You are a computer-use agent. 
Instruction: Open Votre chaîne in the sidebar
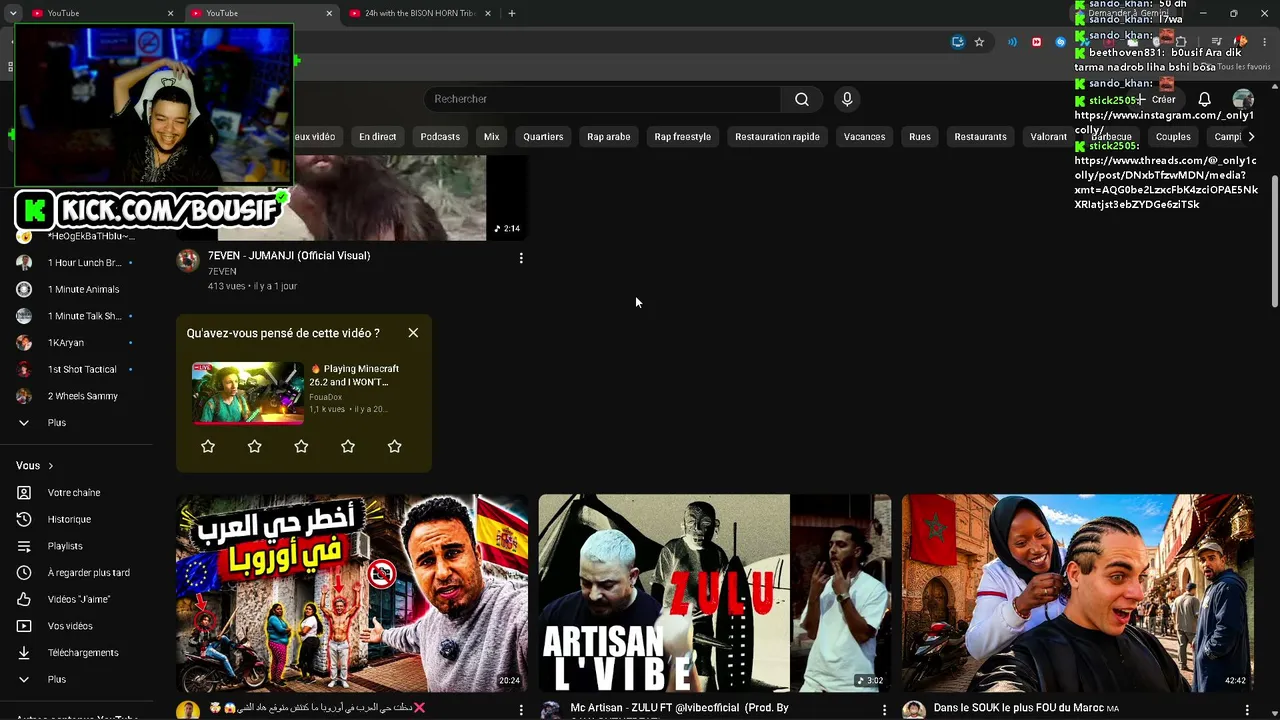point(76,493)
